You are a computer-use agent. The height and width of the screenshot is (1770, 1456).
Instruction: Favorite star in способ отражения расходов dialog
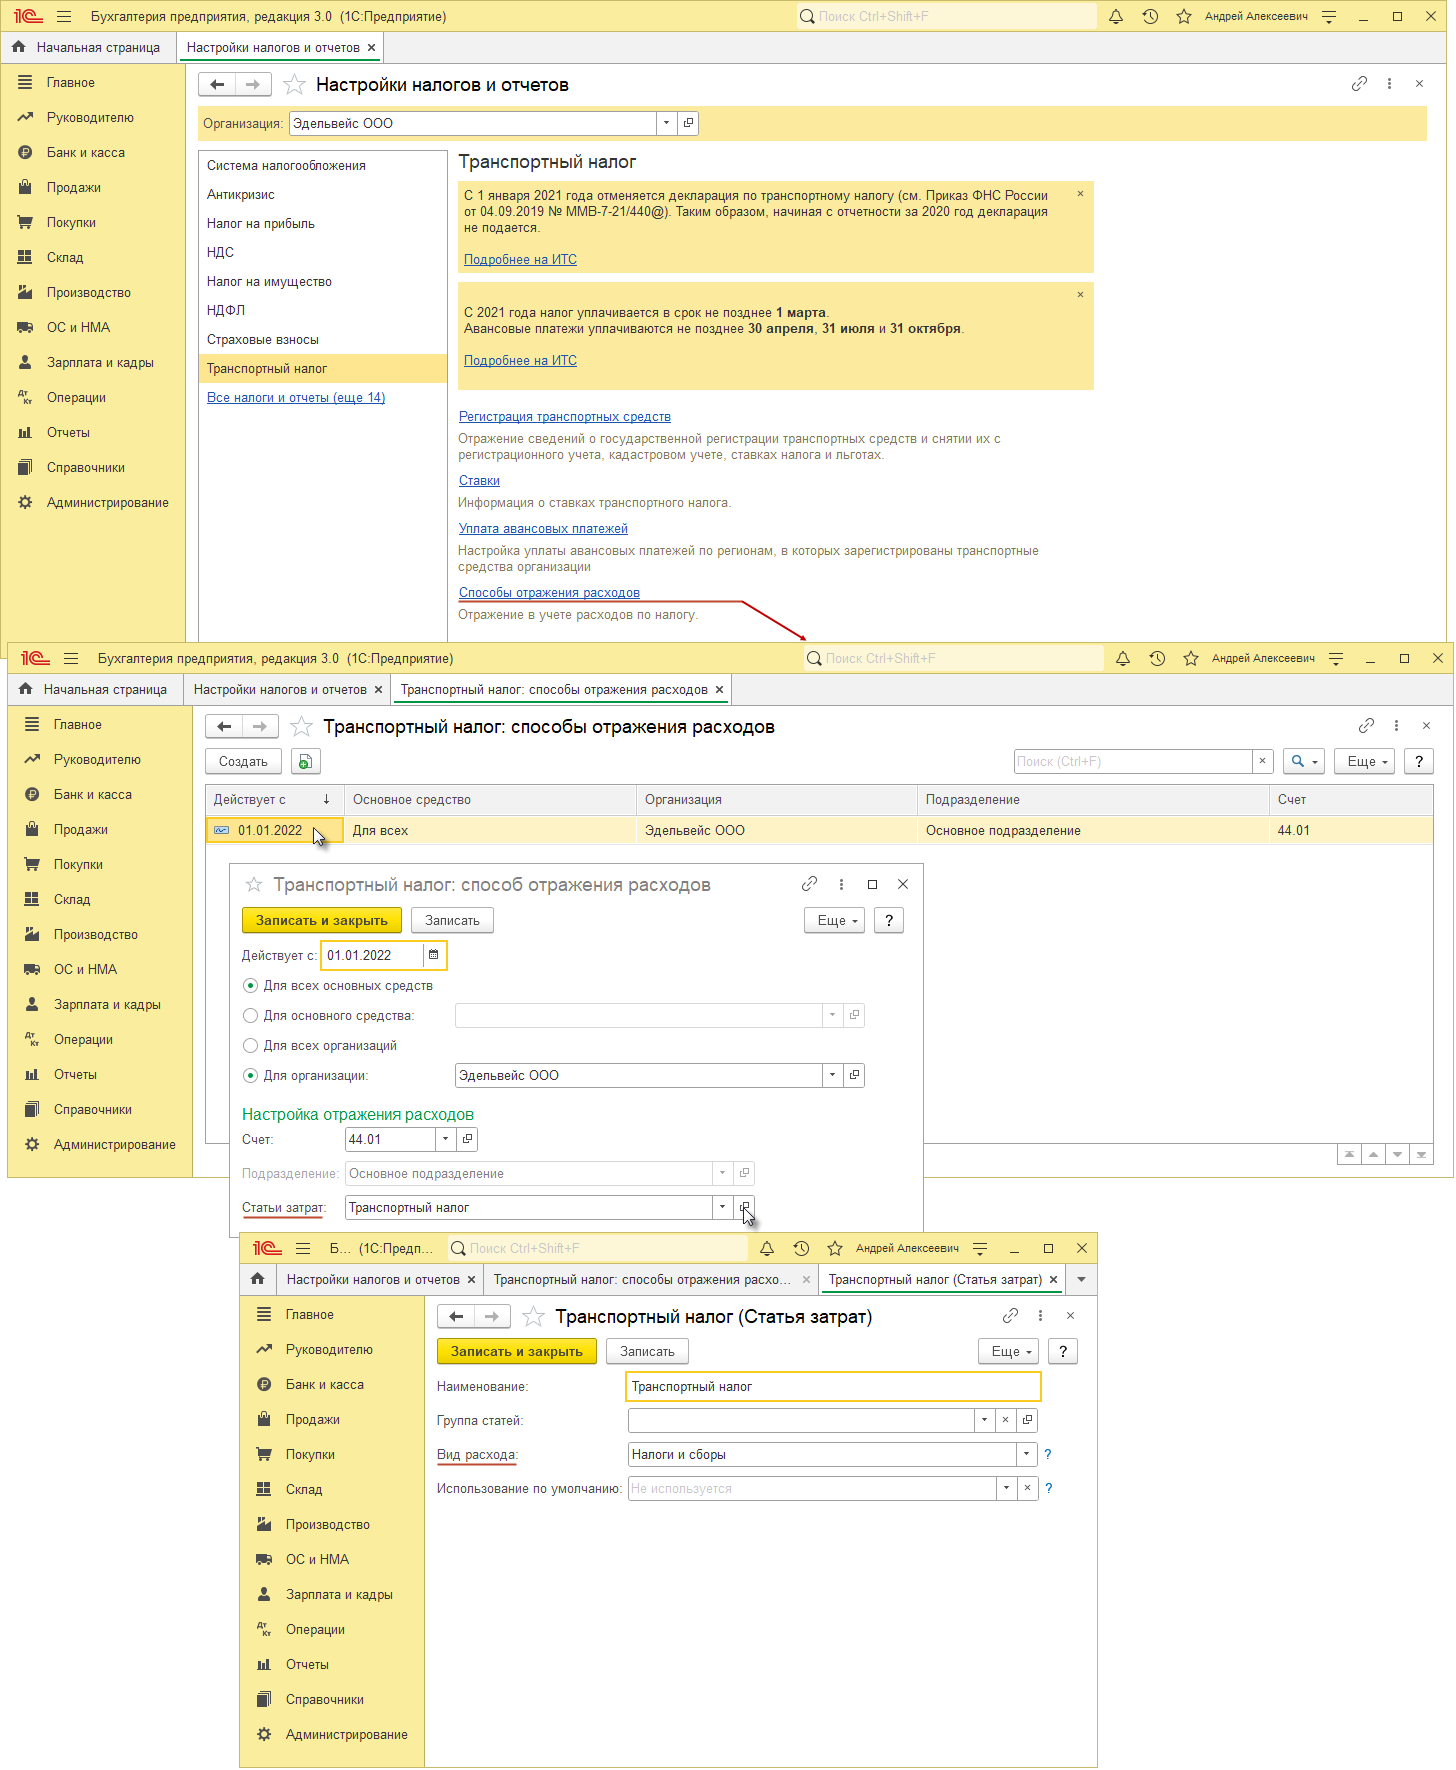coord(254,884)
